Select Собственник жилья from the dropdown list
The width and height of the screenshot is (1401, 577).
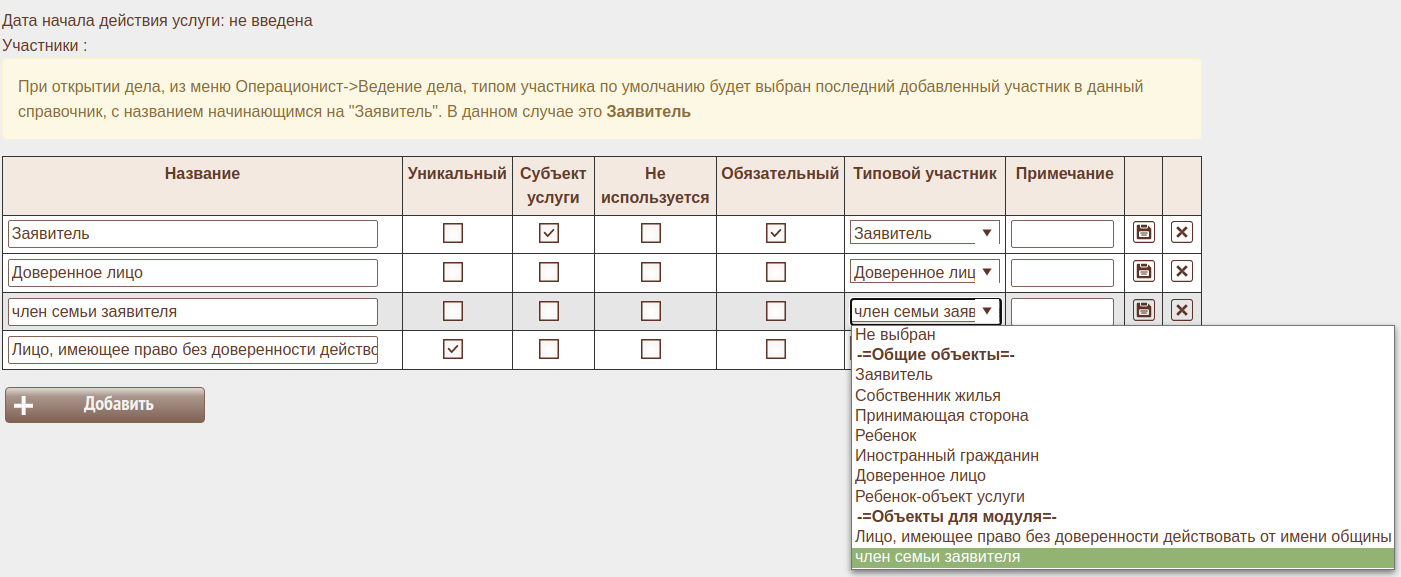(927, 395)
